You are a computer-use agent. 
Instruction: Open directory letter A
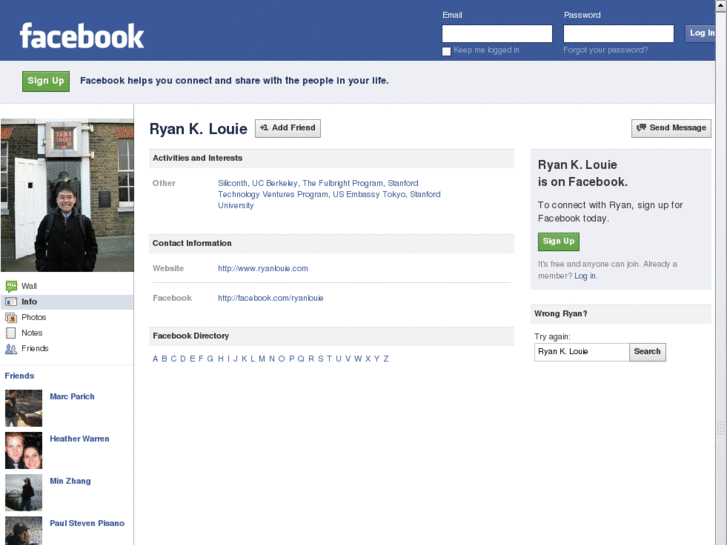pos(155,359)
